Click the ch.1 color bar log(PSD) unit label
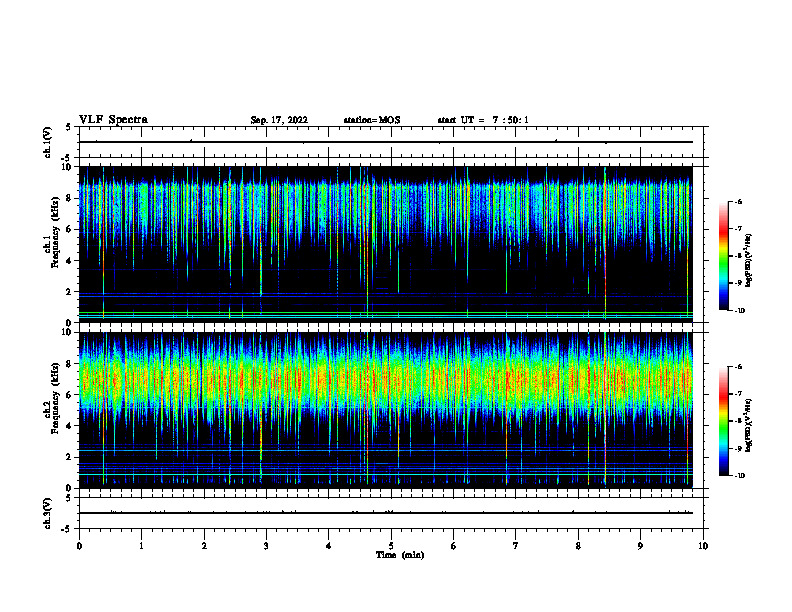The image size is (792, 612). tap(749, 260)
